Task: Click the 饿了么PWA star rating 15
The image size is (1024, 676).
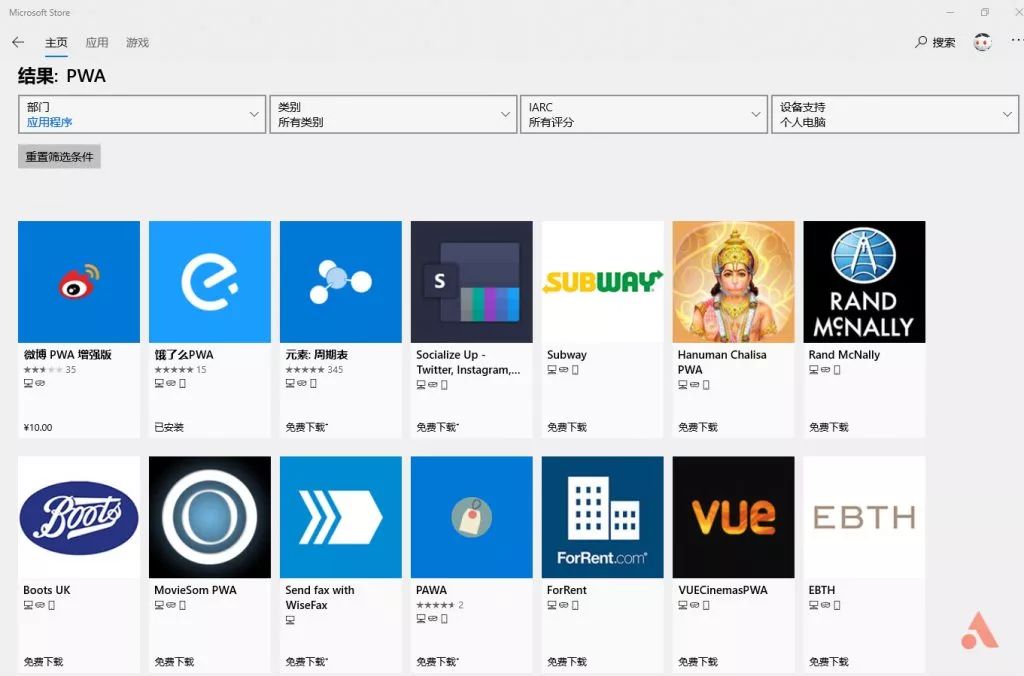Action: click(180, 370)
